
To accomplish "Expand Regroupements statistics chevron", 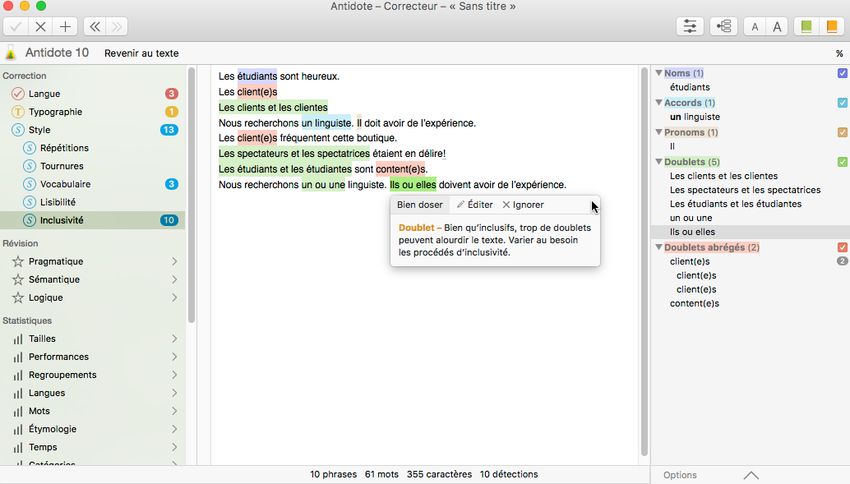I will point(174,375).
